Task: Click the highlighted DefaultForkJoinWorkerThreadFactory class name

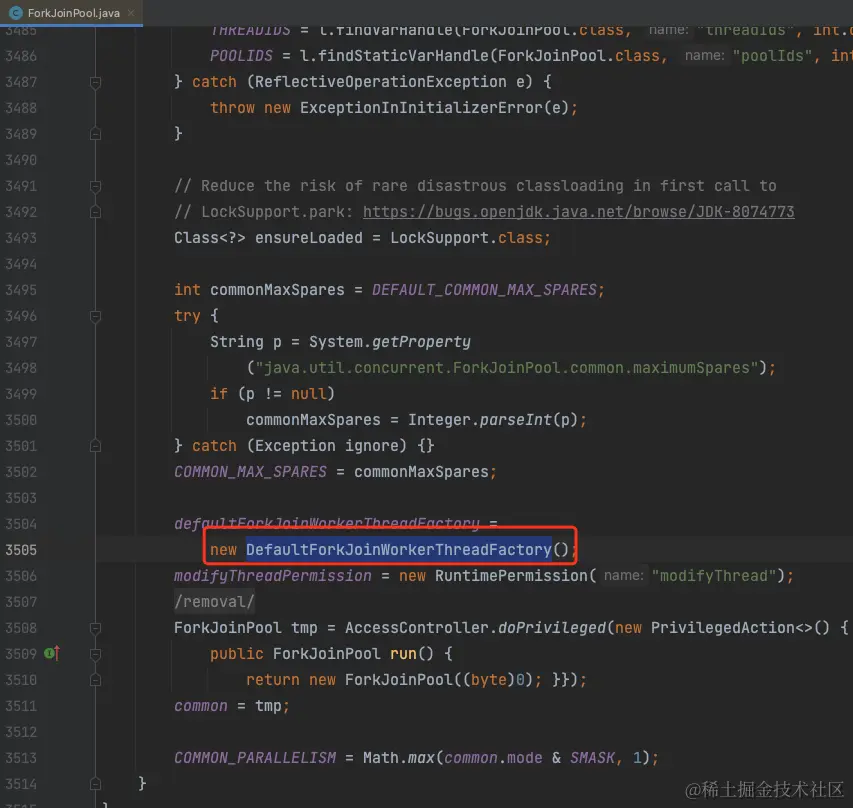Action: tap(399, 550)
